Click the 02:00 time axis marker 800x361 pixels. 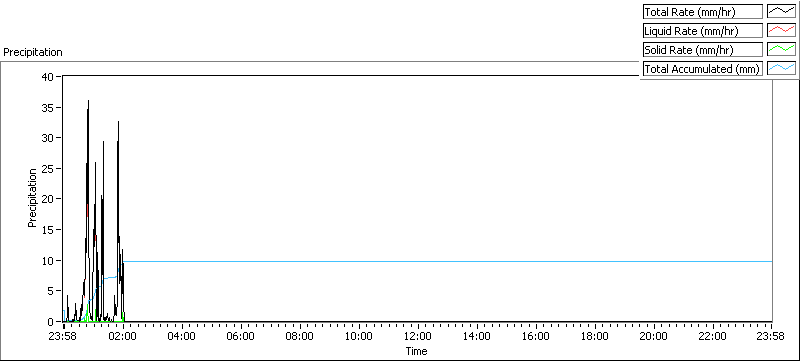click(x=123, y=336)
